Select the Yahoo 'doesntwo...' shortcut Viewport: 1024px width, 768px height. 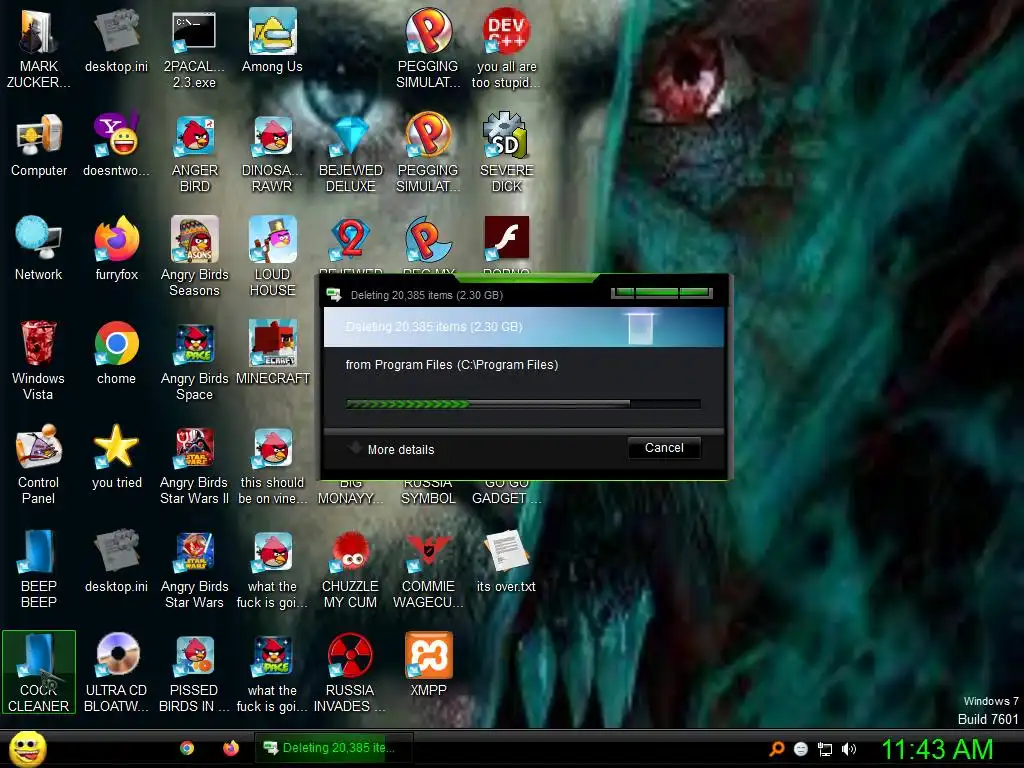pyautogui.click(x=116, y=146)
